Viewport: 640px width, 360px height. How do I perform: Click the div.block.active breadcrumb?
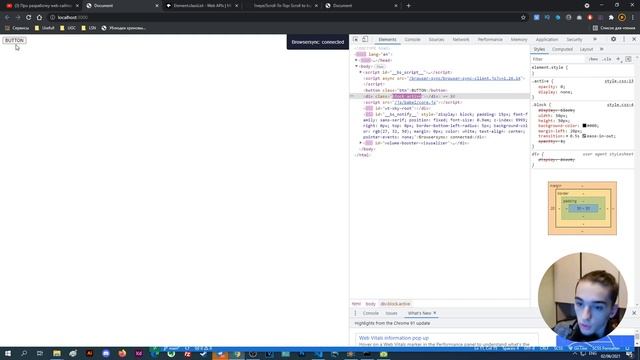(x=395, y=304)
